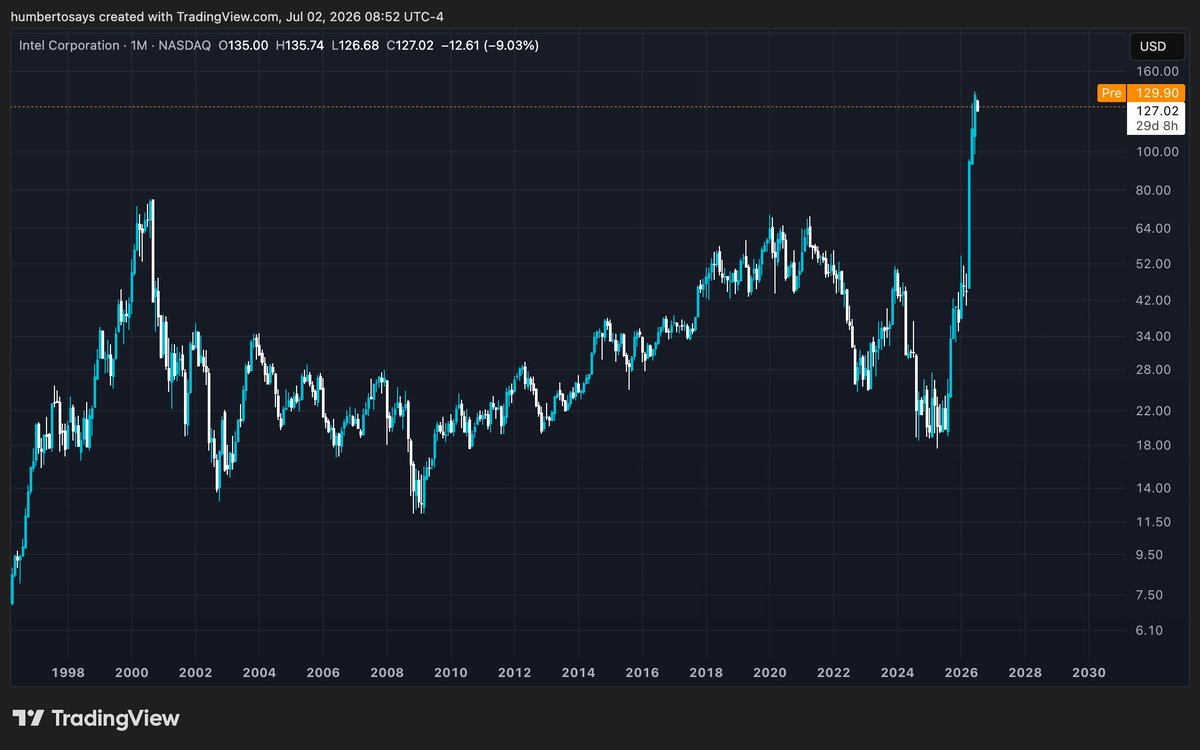Click the 2012 time axis label
This screenshot has height=750, width=1200.
click(x=514, y=673)
